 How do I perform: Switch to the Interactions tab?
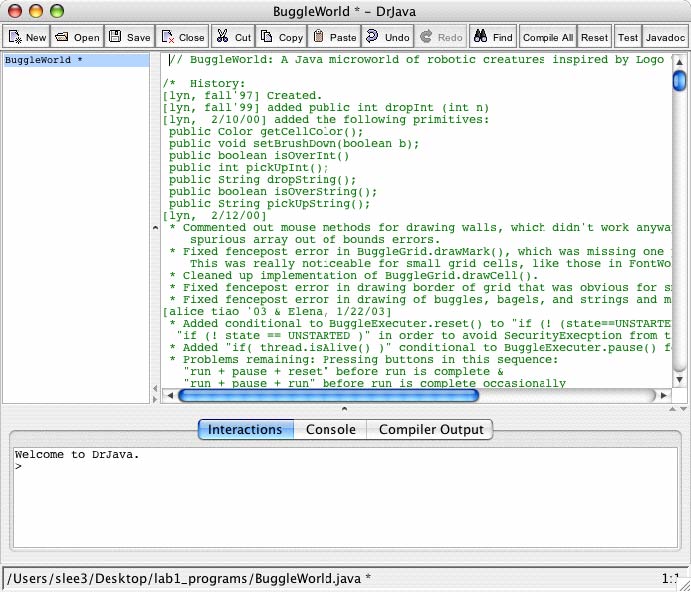coord(245,429)
